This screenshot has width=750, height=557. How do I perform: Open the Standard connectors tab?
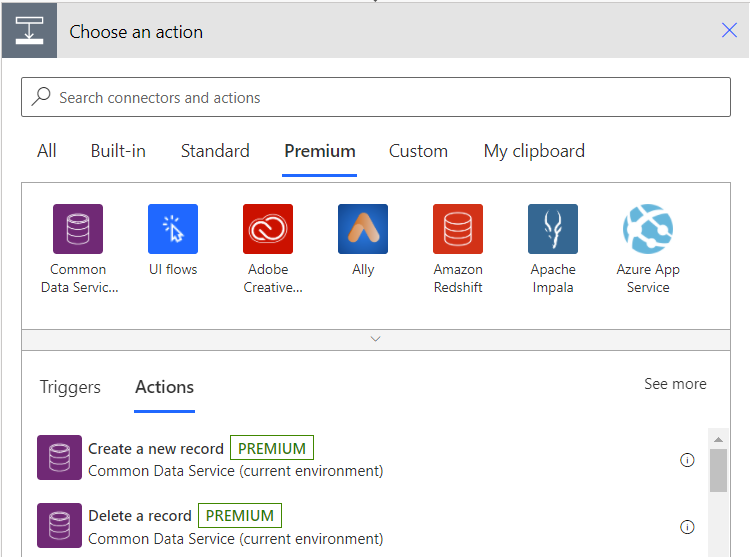pos(215,151)
